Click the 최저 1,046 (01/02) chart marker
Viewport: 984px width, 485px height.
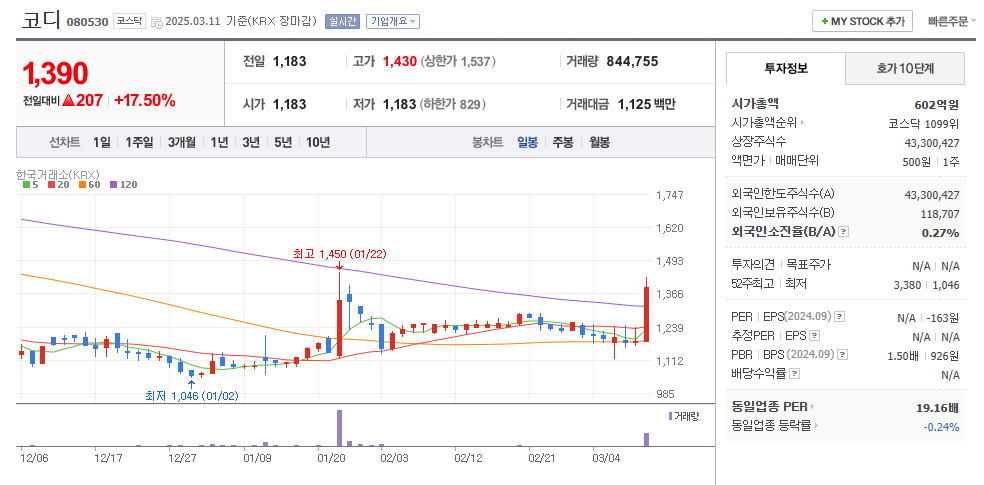(191, 396)
